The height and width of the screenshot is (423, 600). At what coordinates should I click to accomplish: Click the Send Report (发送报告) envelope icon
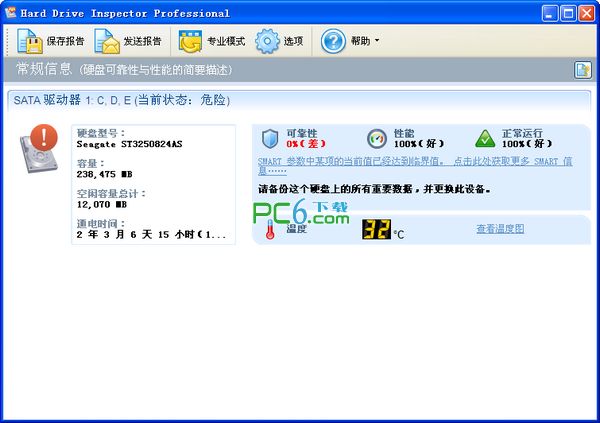107,41
